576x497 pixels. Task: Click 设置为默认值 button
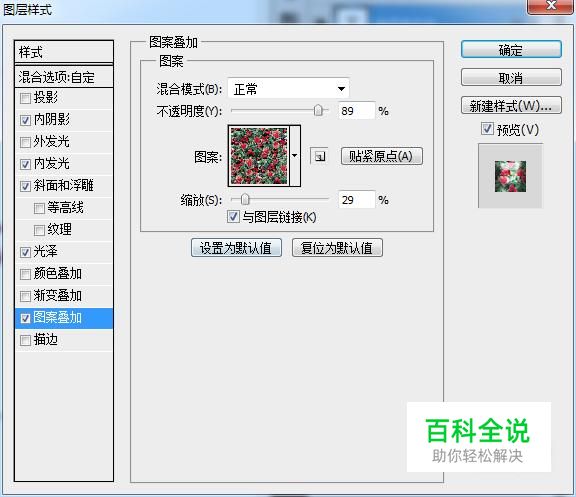236,248
